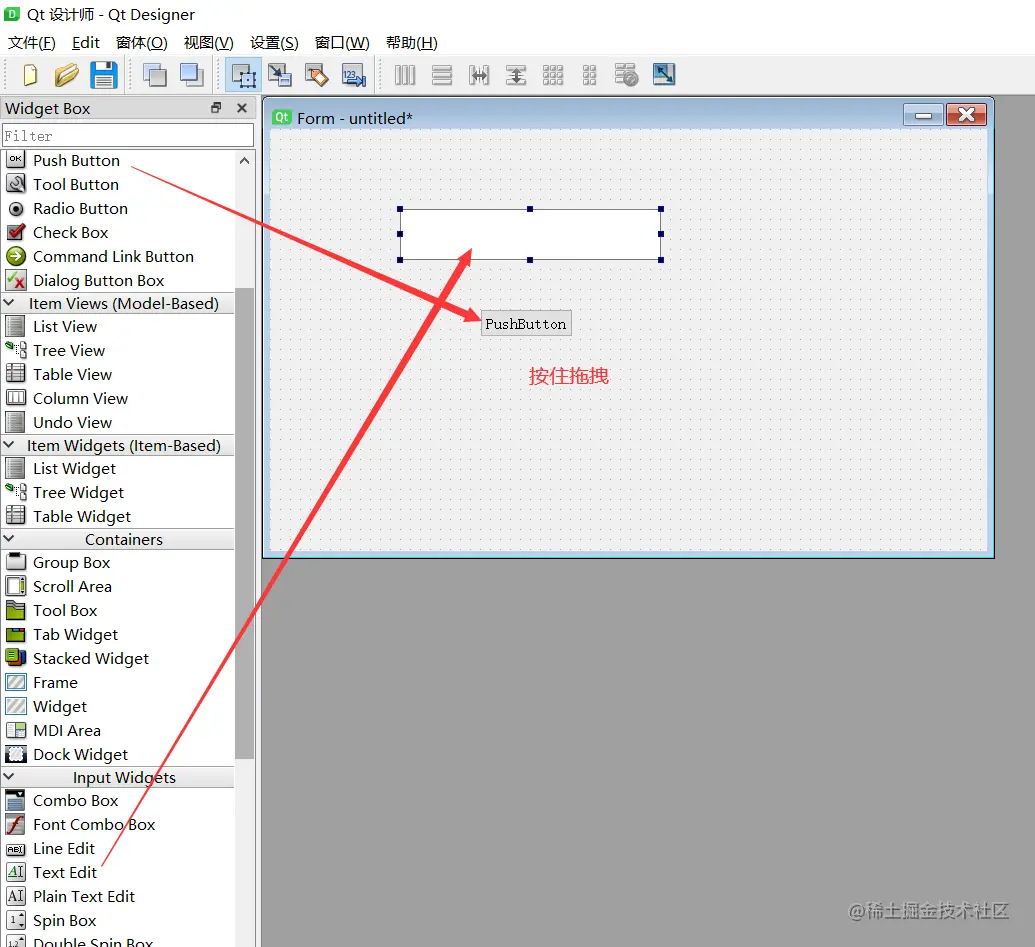Open the 文件(F) menu
This screenshot has width=1035, height=947.
tap(32, 43)
